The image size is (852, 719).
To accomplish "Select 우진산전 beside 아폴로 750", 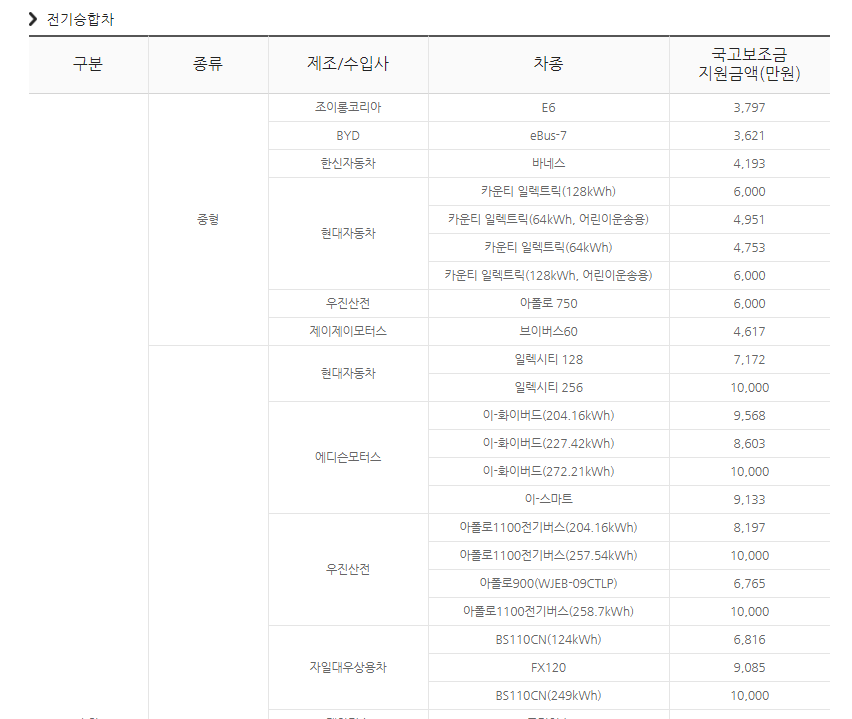I will (x=348, y=304).
